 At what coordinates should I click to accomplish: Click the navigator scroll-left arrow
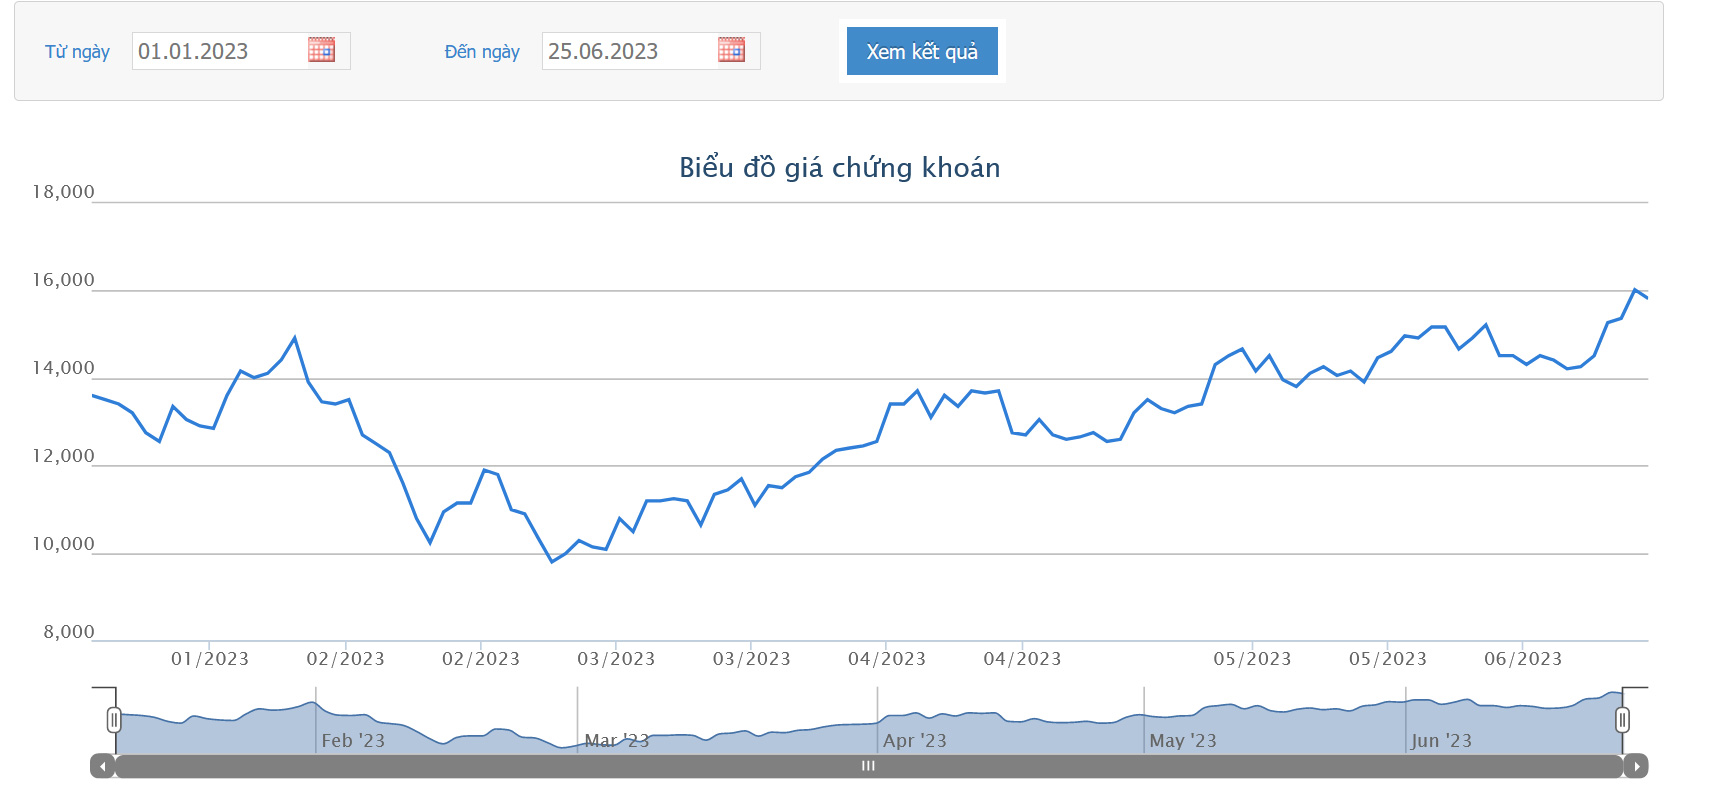click(102, 766)
